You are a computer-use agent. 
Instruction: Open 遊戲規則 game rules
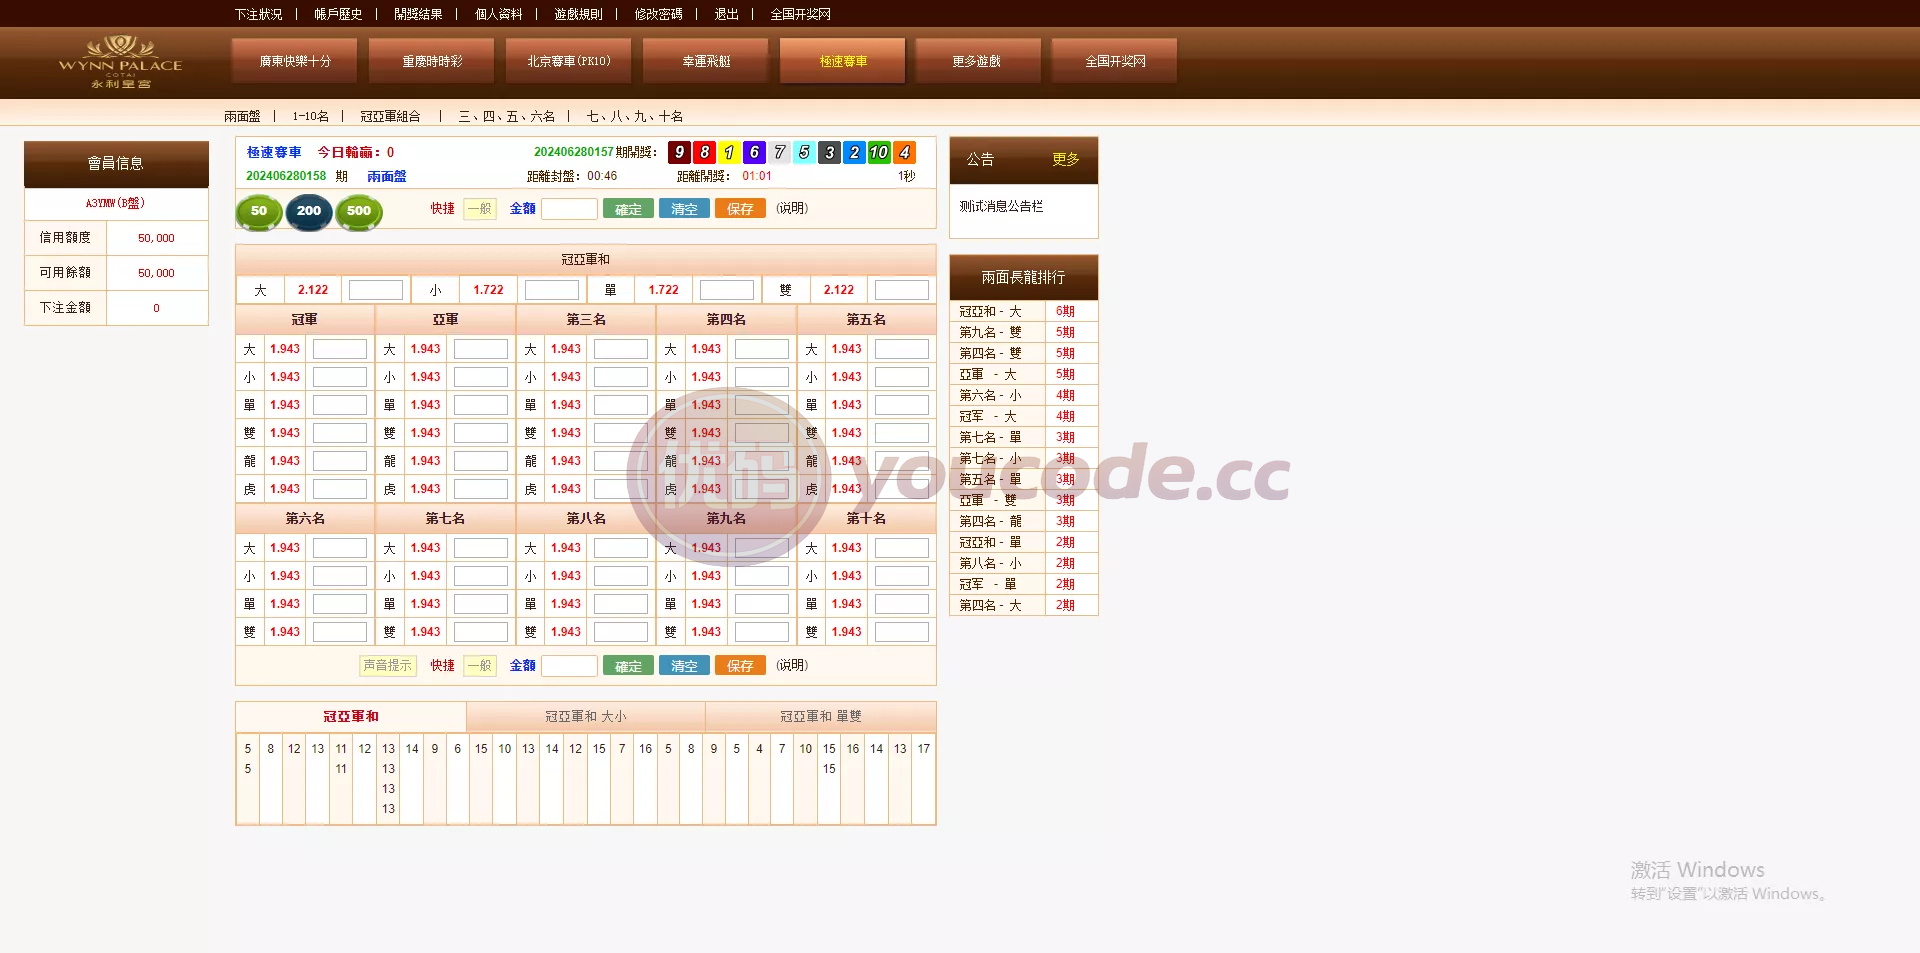pos(578,14)
